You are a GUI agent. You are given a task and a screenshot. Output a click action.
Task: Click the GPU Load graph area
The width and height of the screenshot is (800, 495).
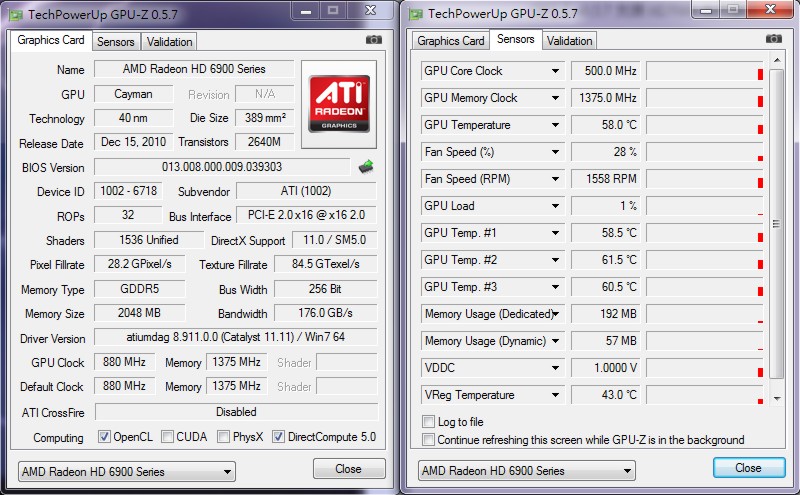[705, 206]
